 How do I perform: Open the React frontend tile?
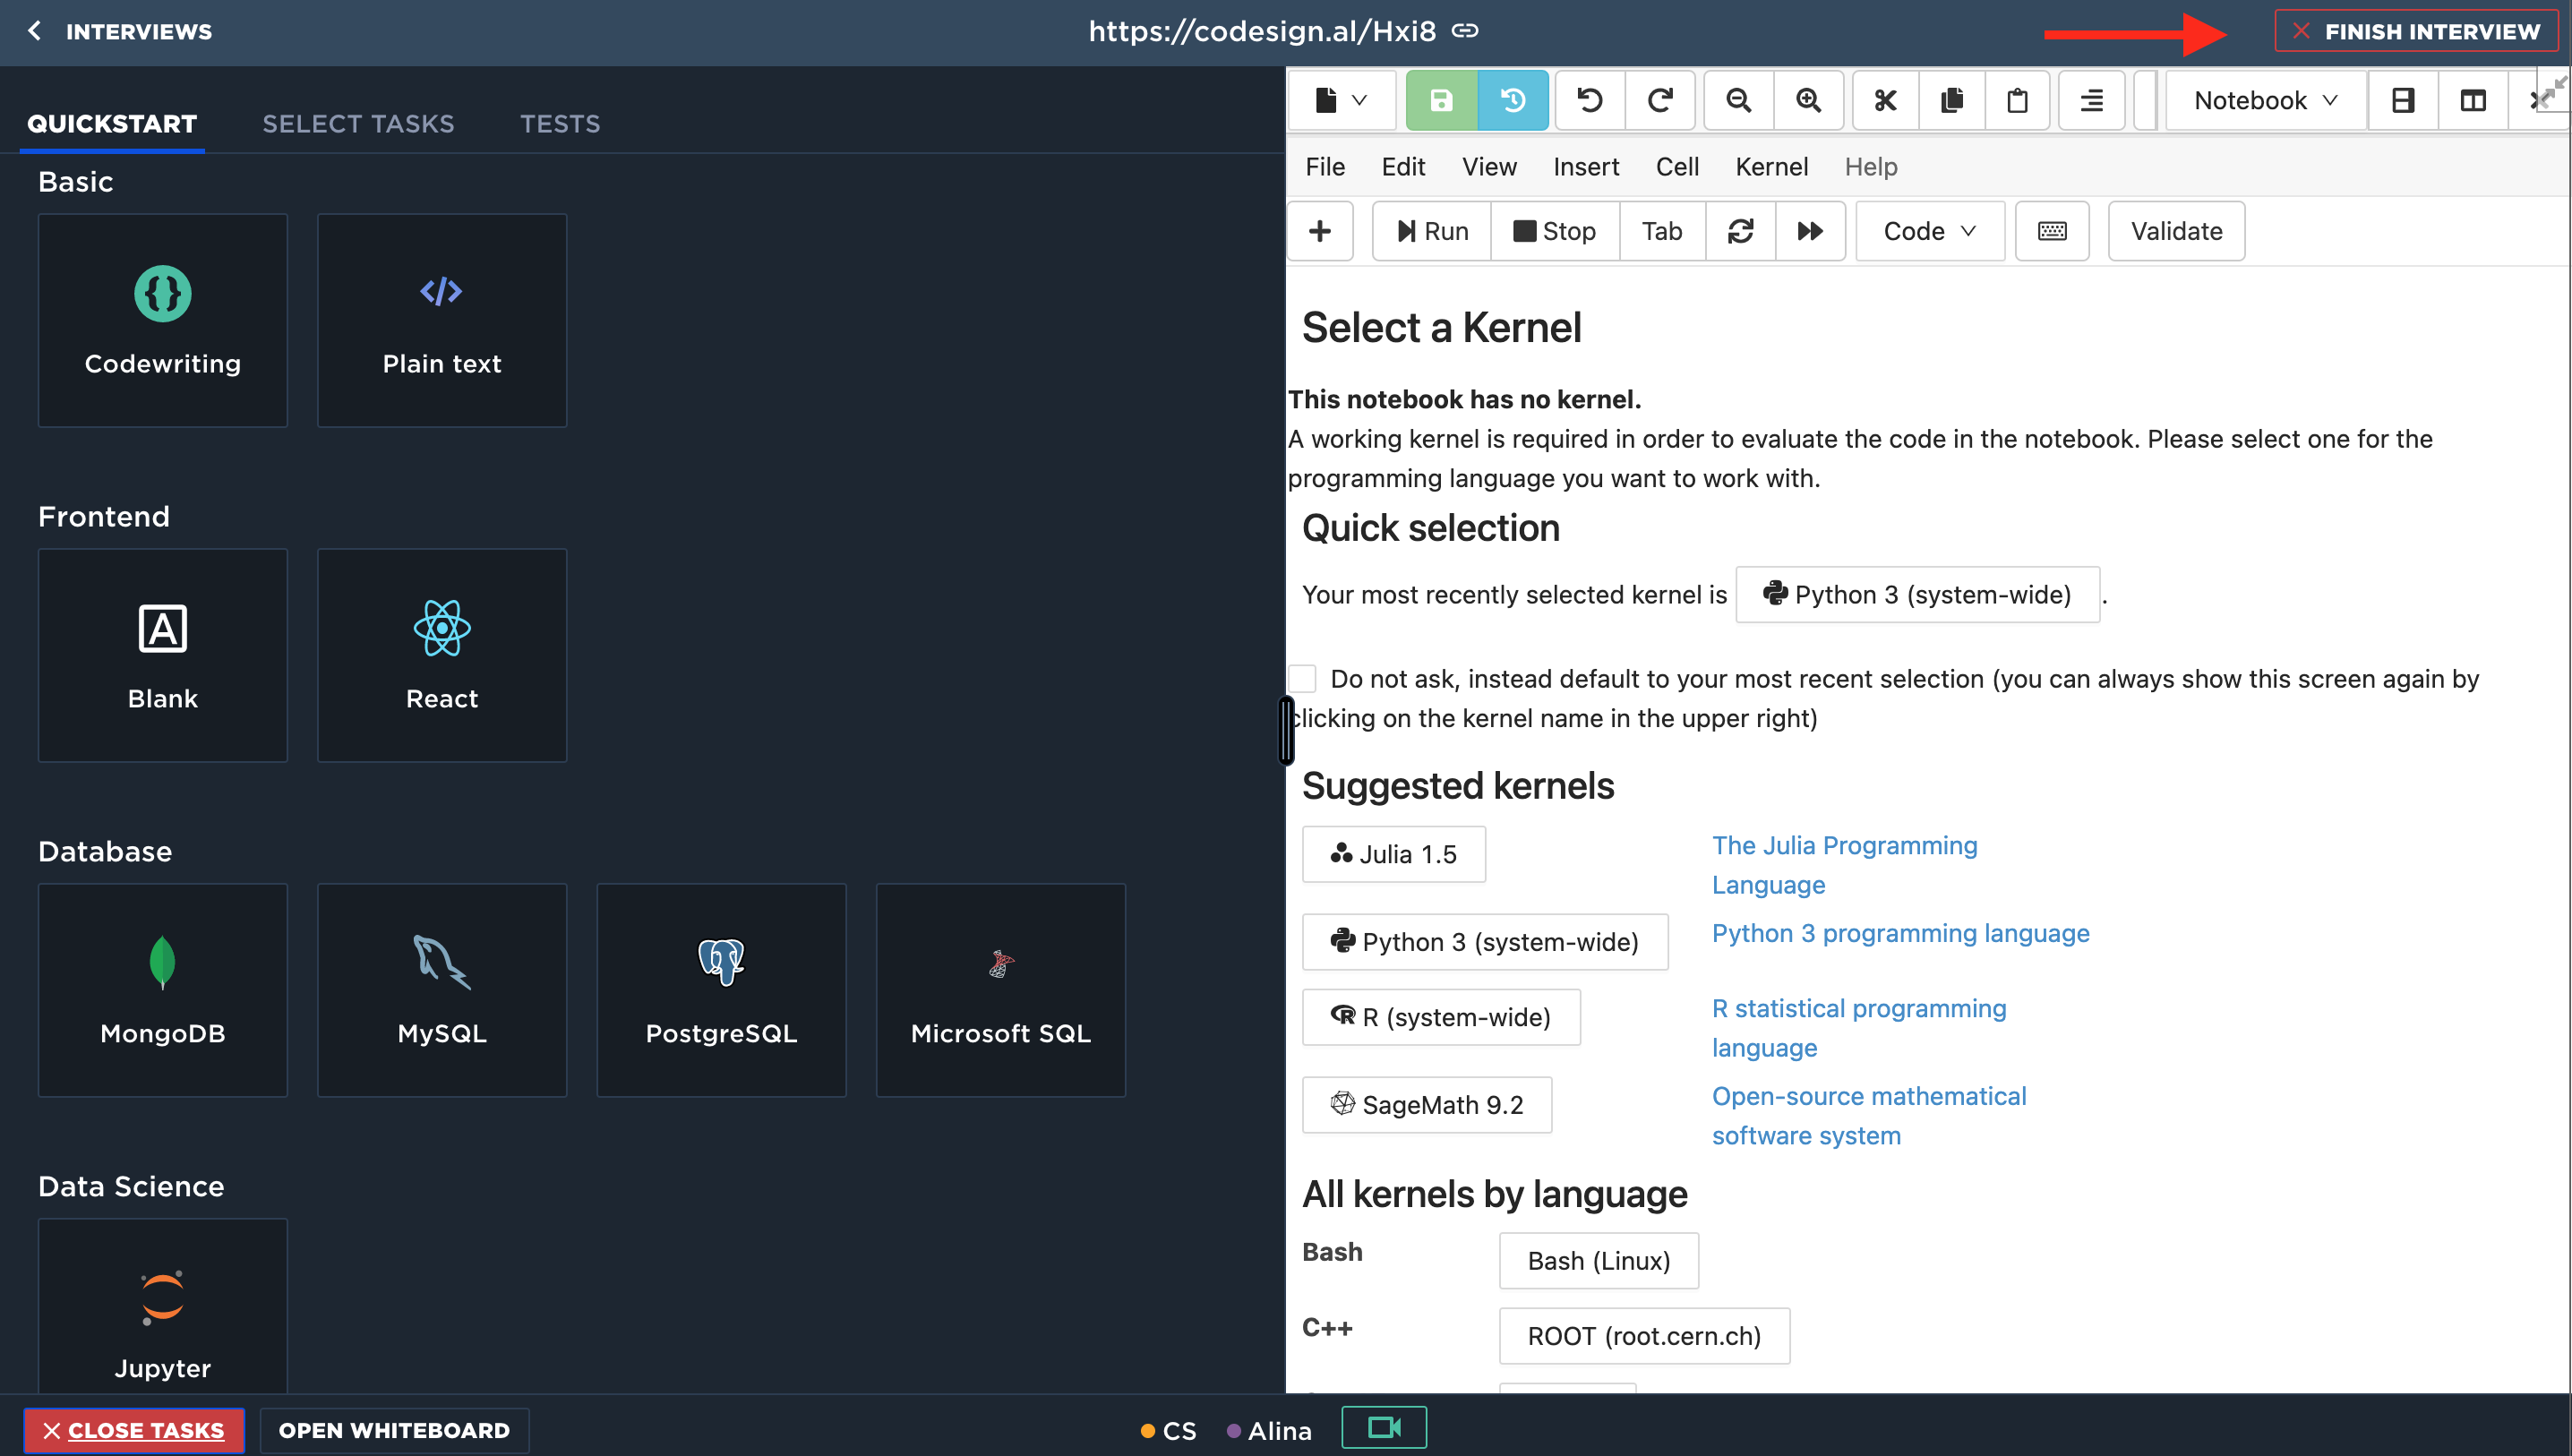442,655
